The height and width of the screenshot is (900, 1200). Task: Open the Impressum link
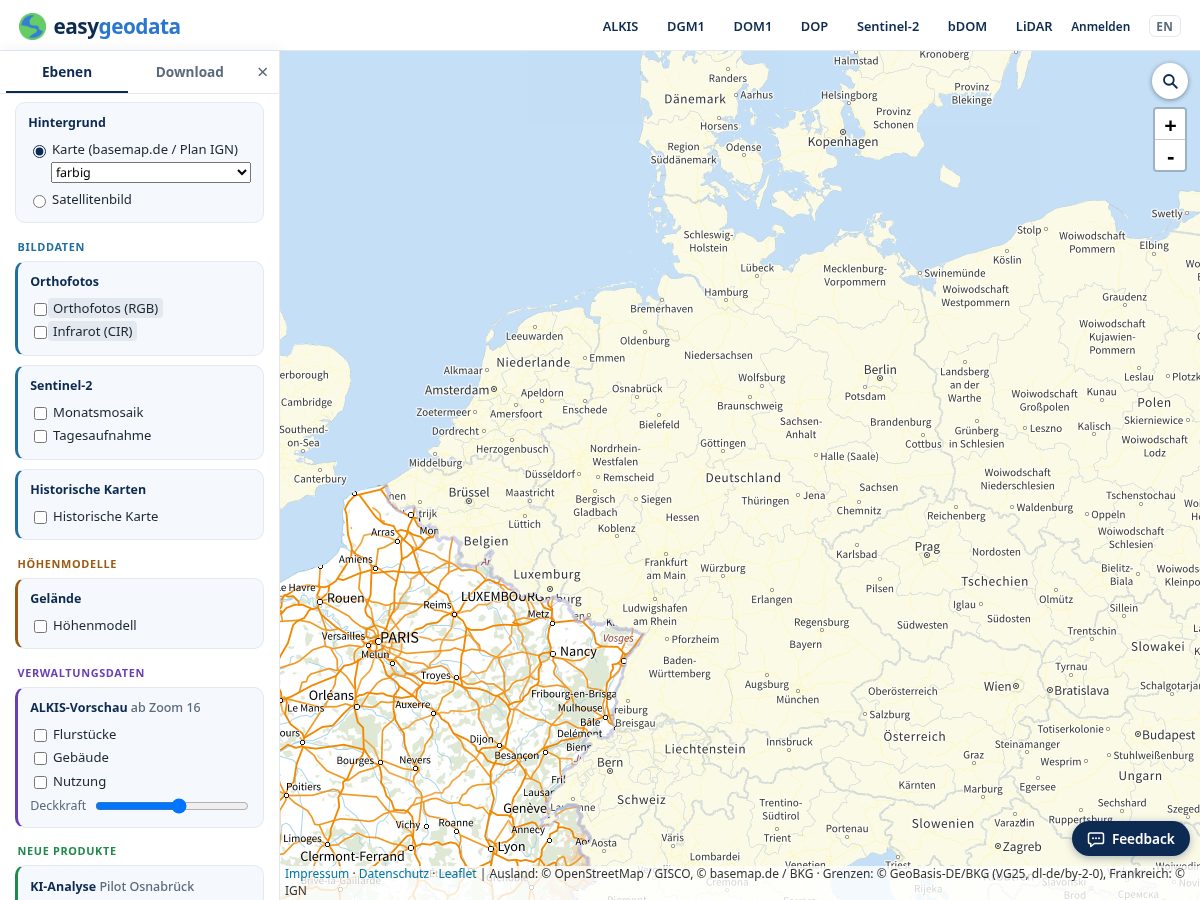(317, 874)
